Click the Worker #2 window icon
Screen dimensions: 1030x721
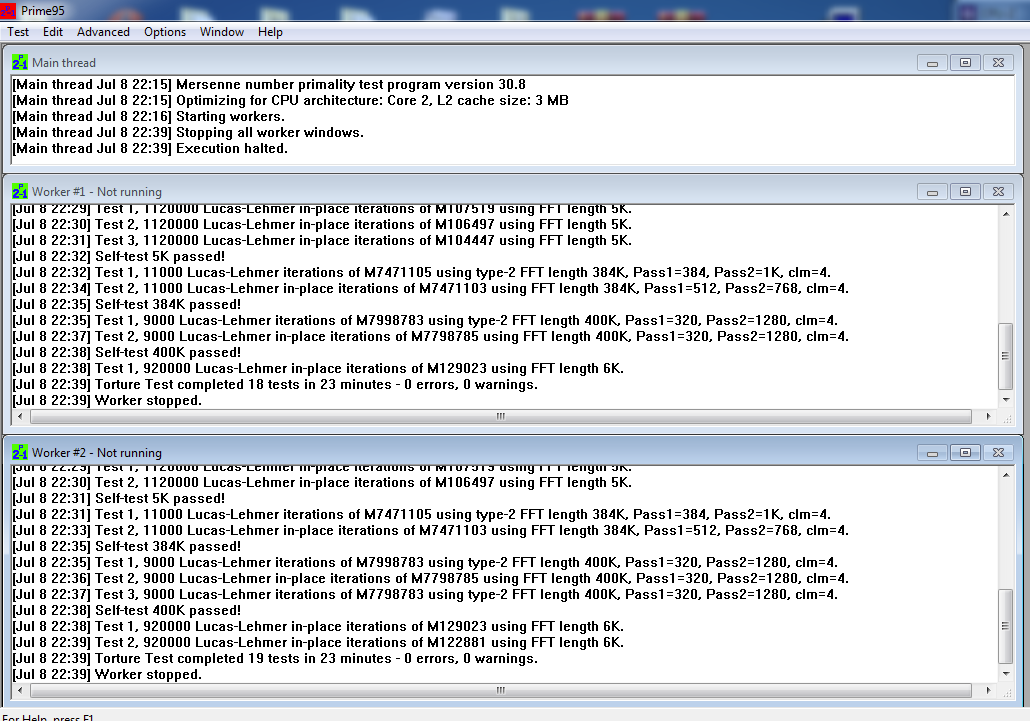tap(20, 452)
